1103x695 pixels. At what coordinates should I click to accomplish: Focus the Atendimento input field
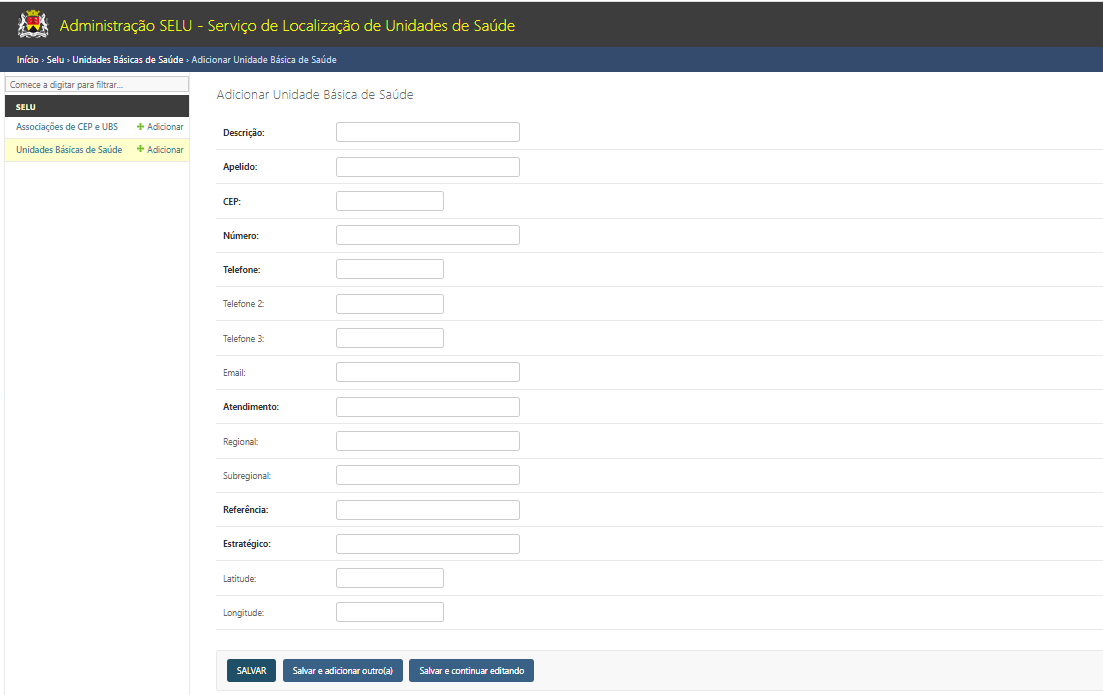coord(427,407)
